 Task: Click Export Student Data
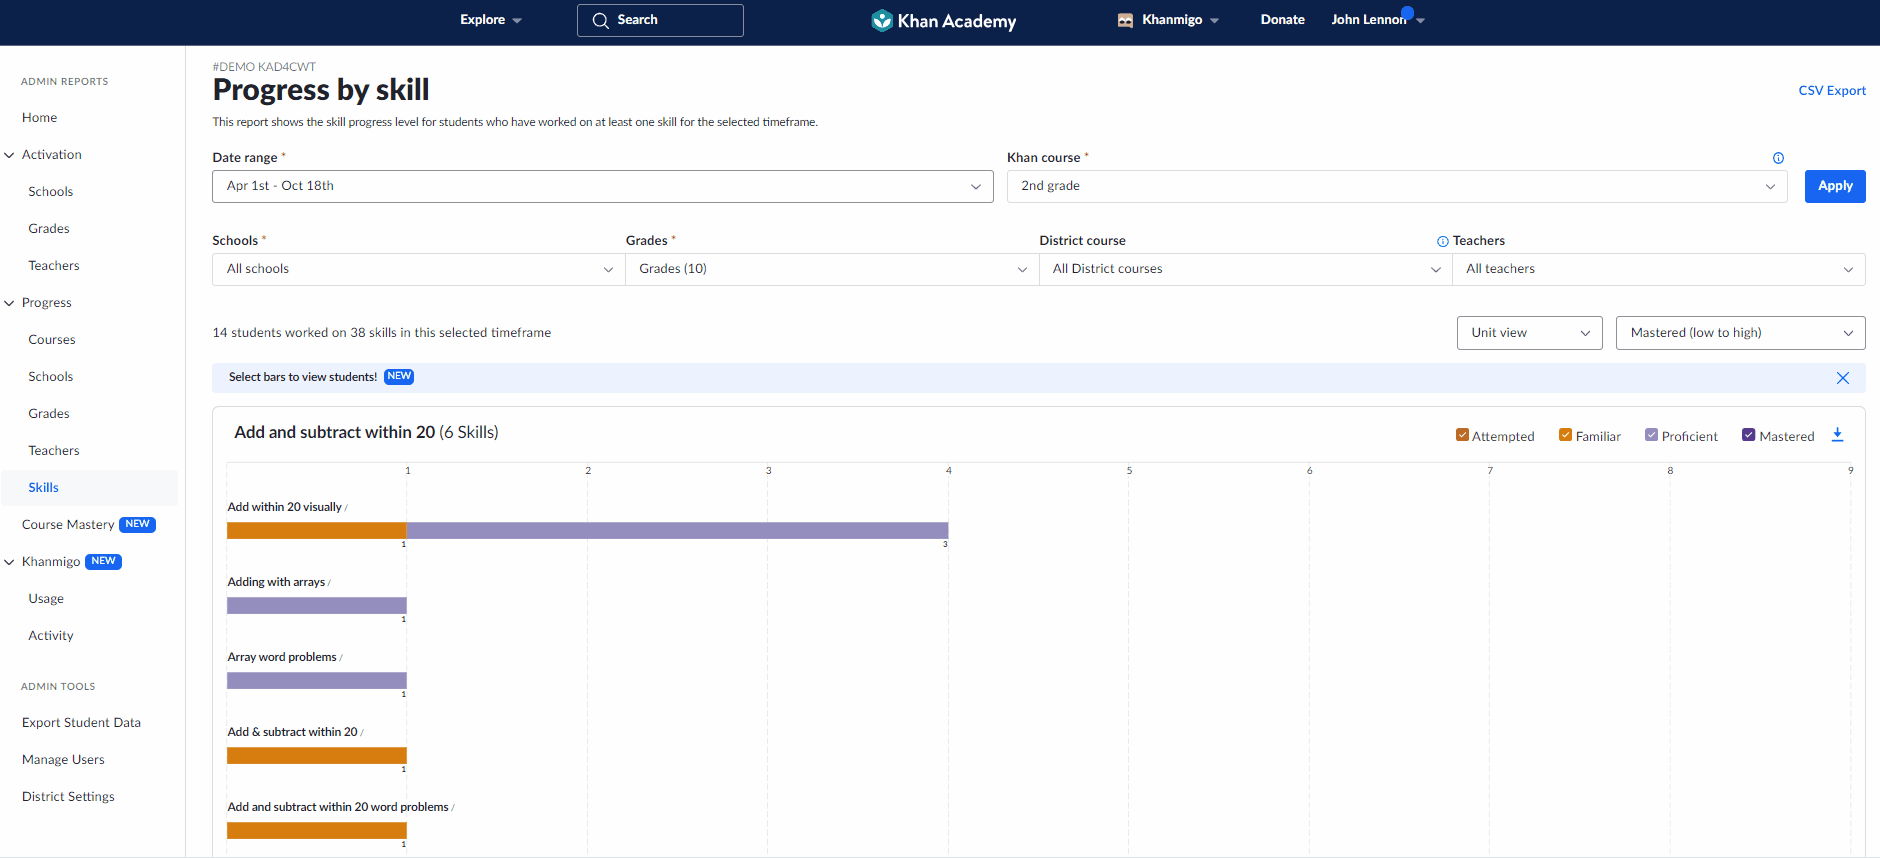[x=81, y=723]
